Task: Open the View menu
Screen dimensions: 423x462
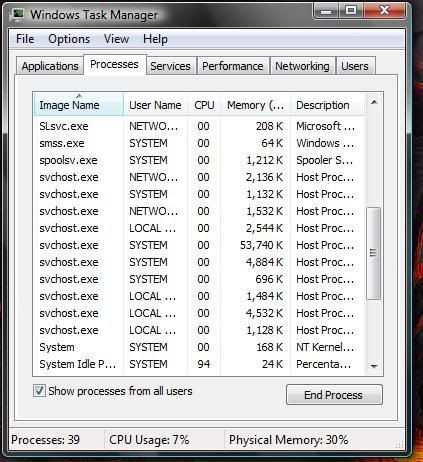Action: [116, 39]
